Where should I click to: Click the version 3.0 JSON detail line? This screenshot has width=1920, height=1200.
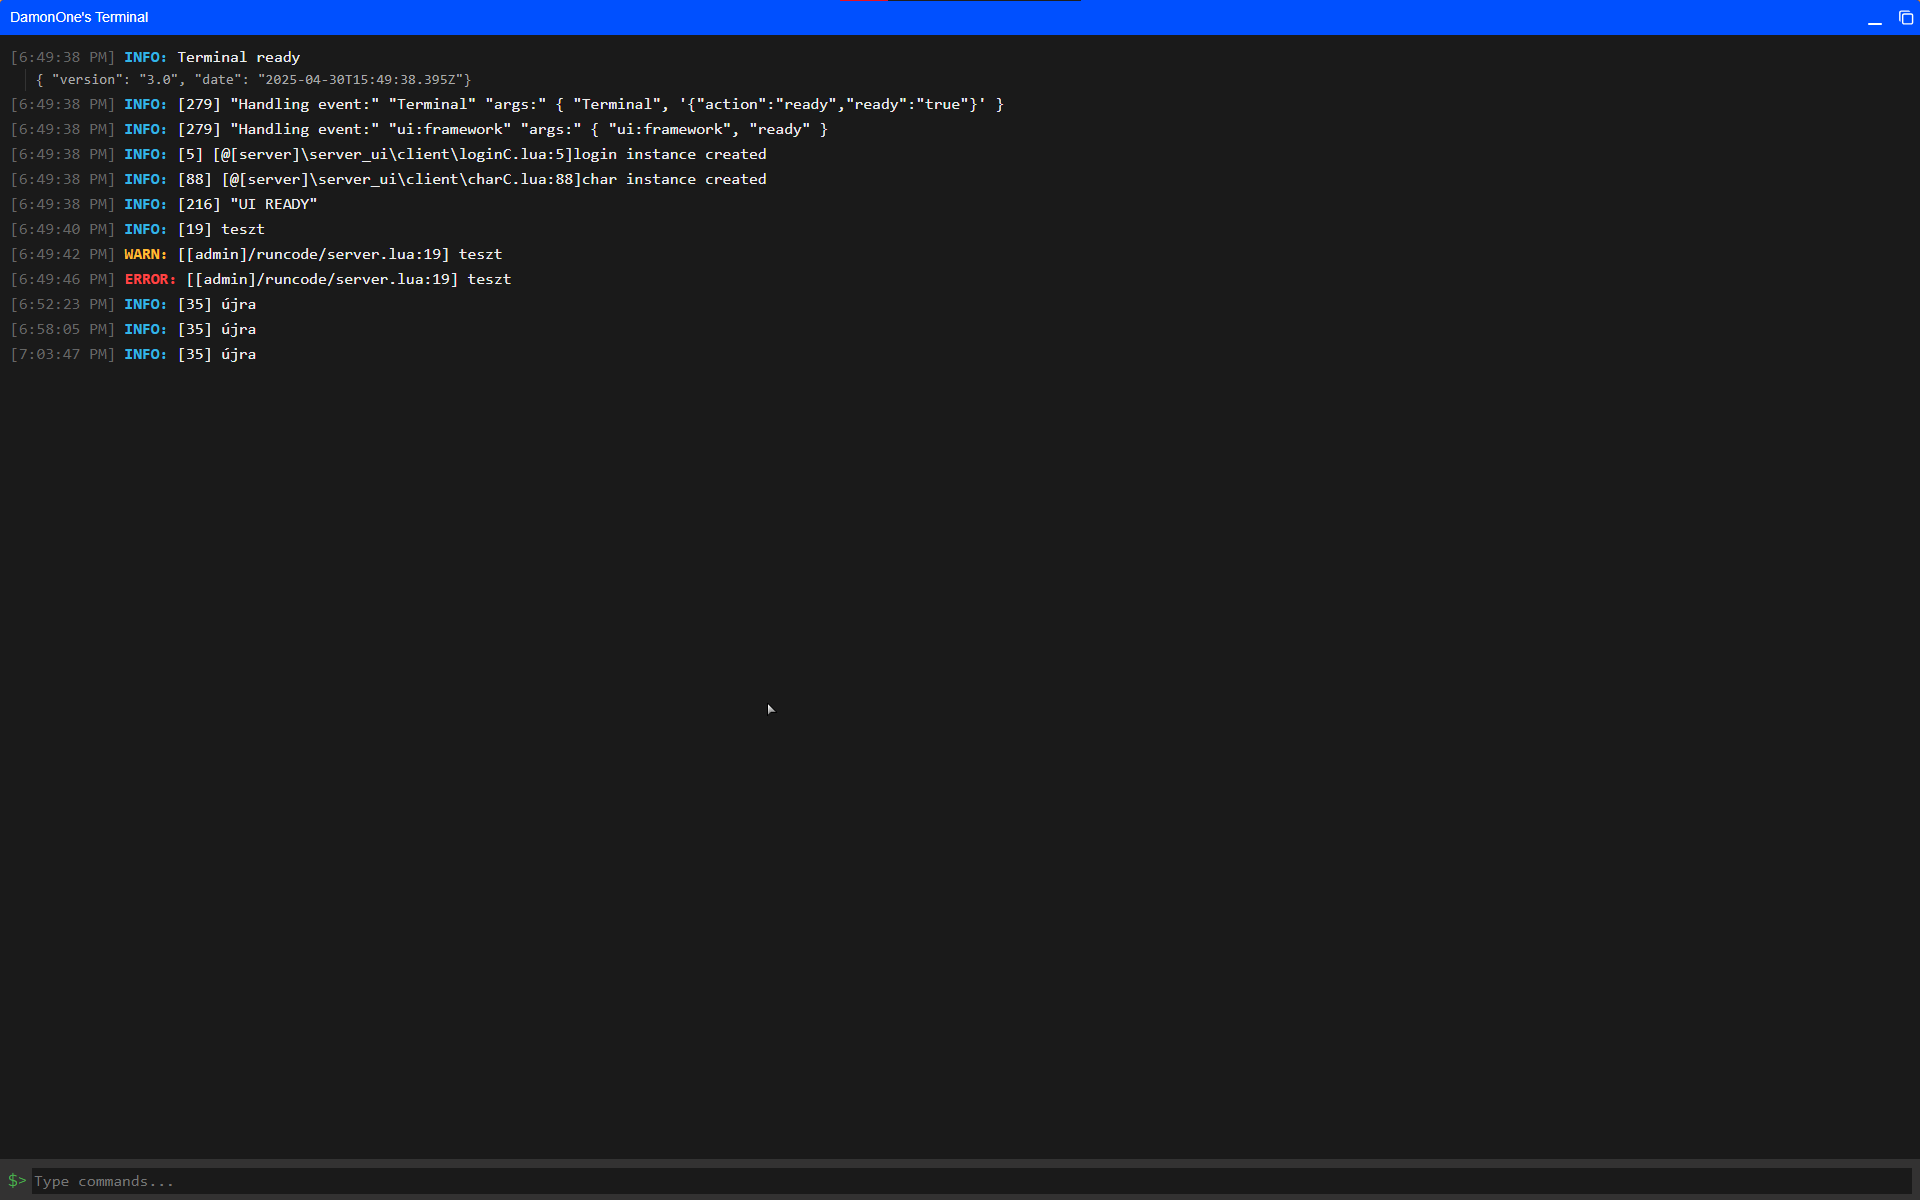(x=253, y=79)
